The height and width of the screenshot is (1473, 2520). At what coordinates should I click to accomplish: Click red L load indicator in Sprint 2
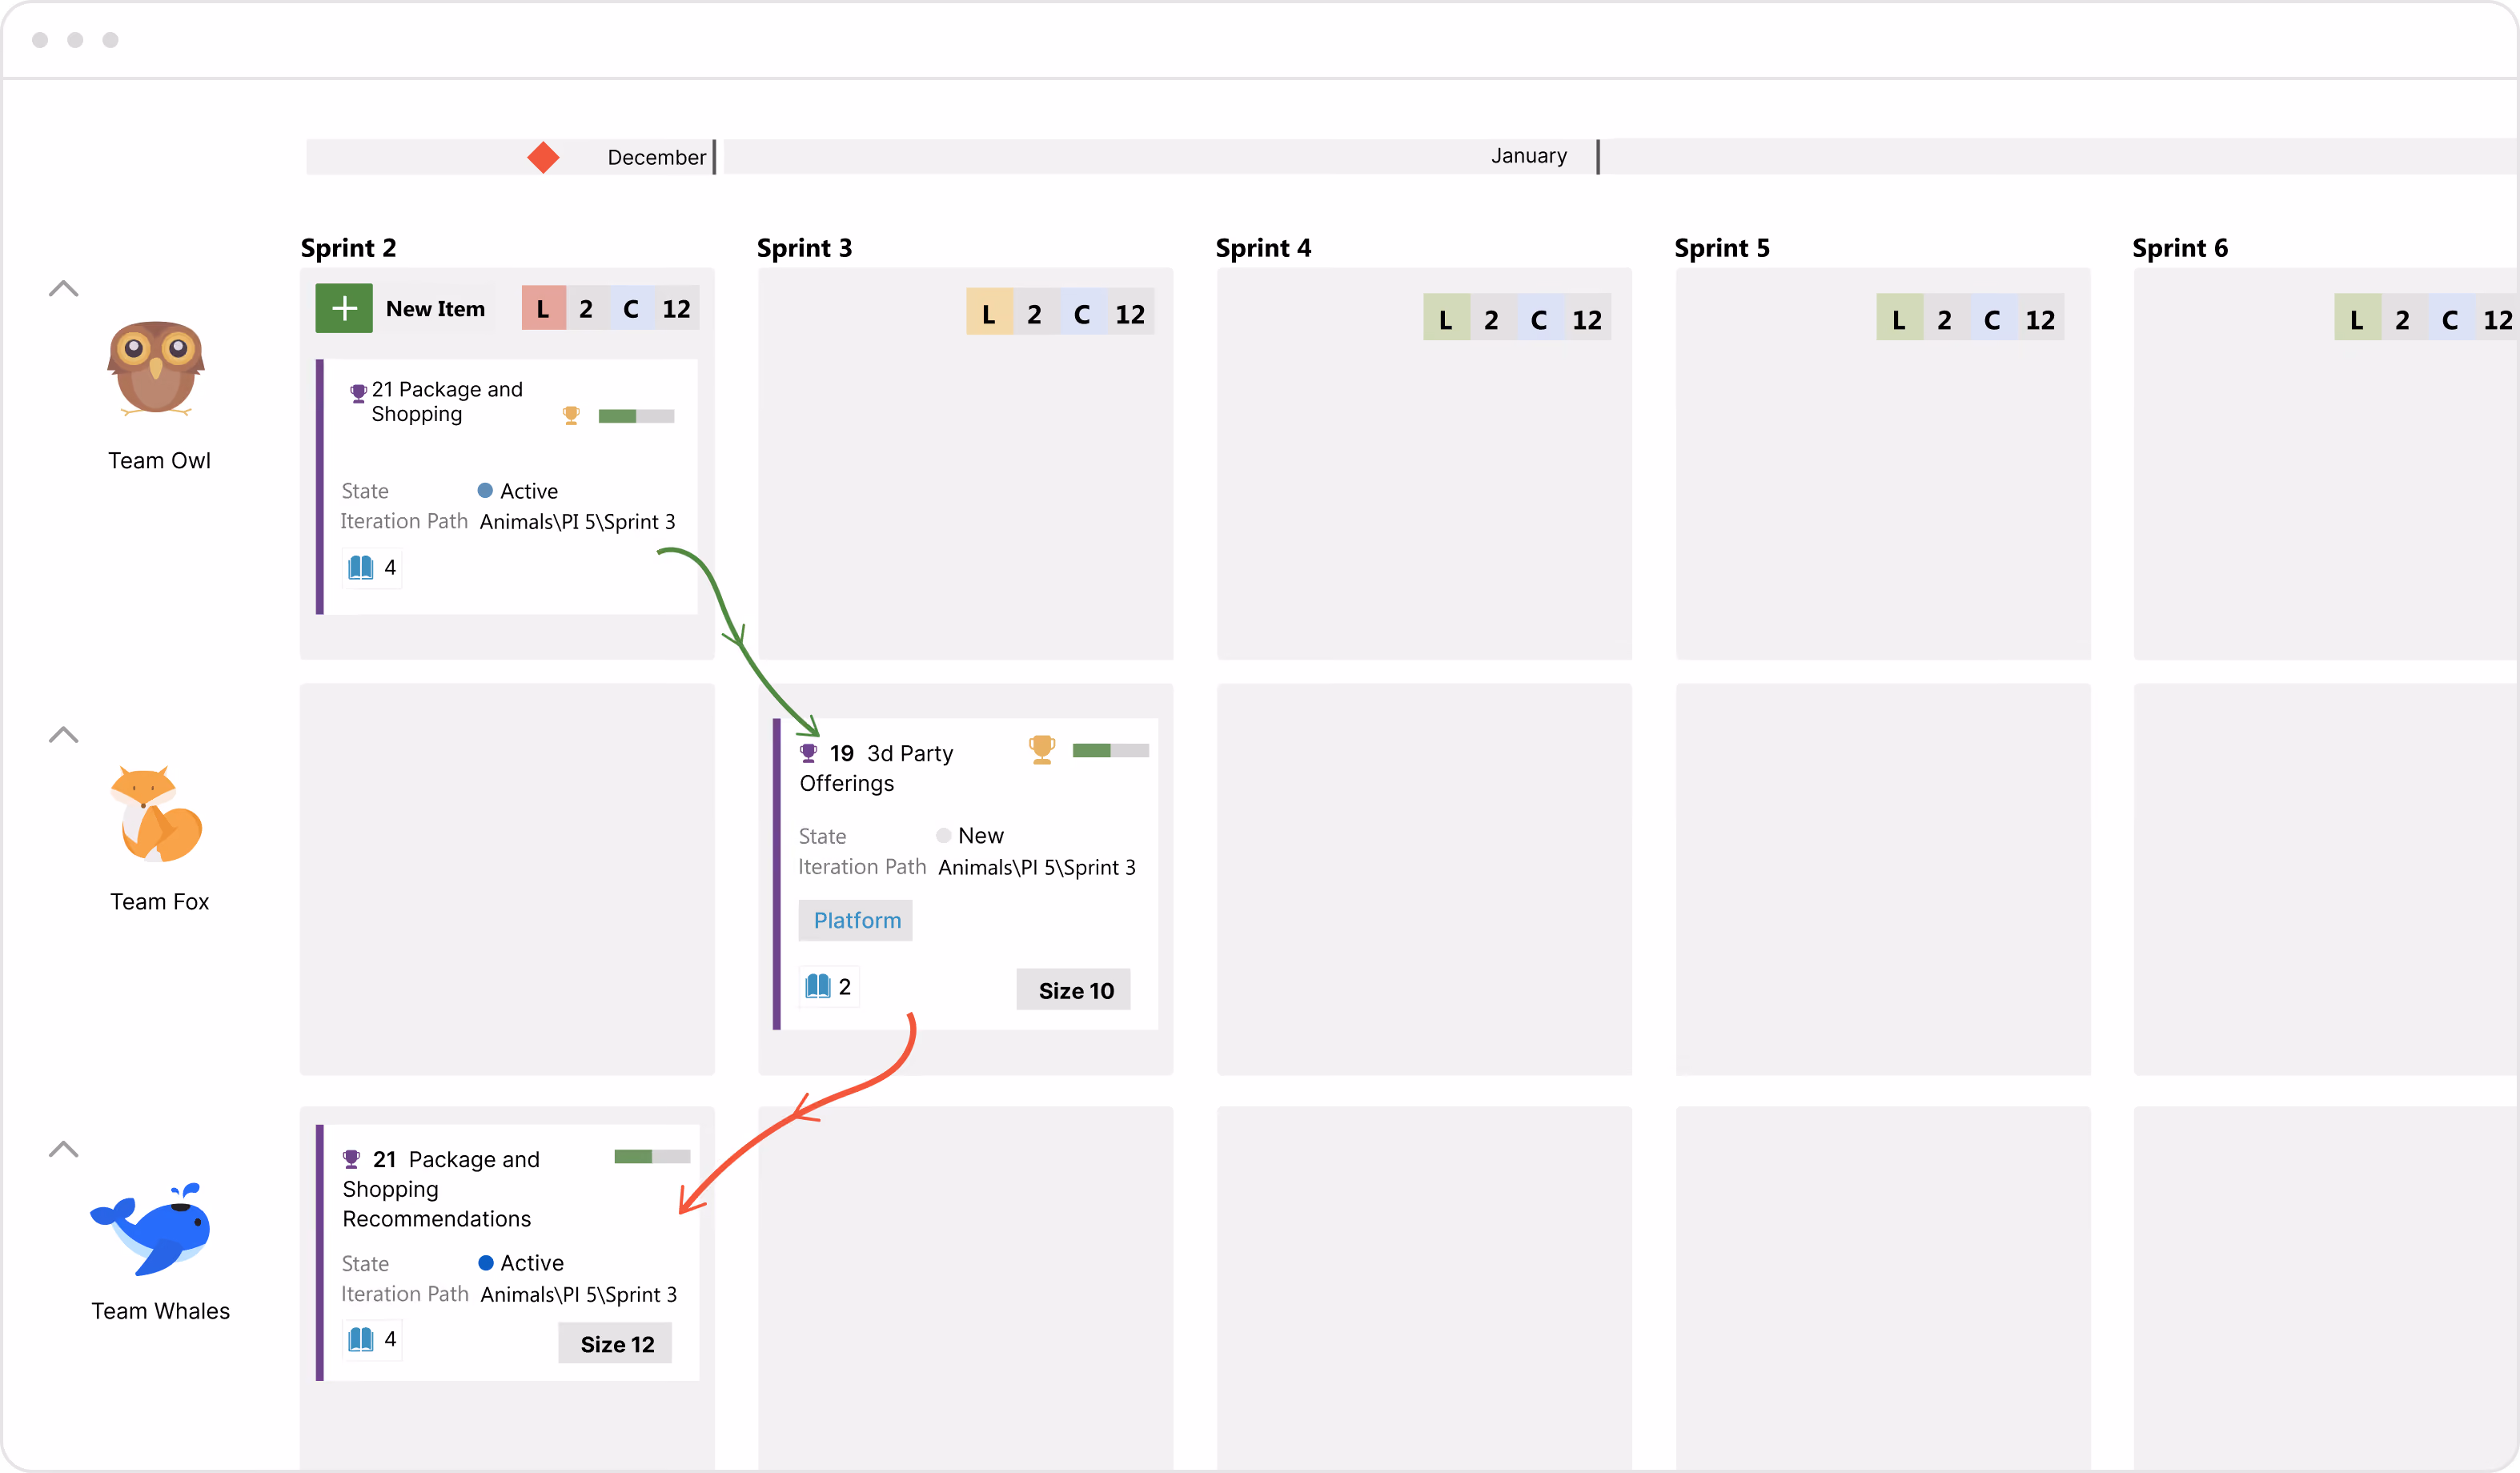543,308
